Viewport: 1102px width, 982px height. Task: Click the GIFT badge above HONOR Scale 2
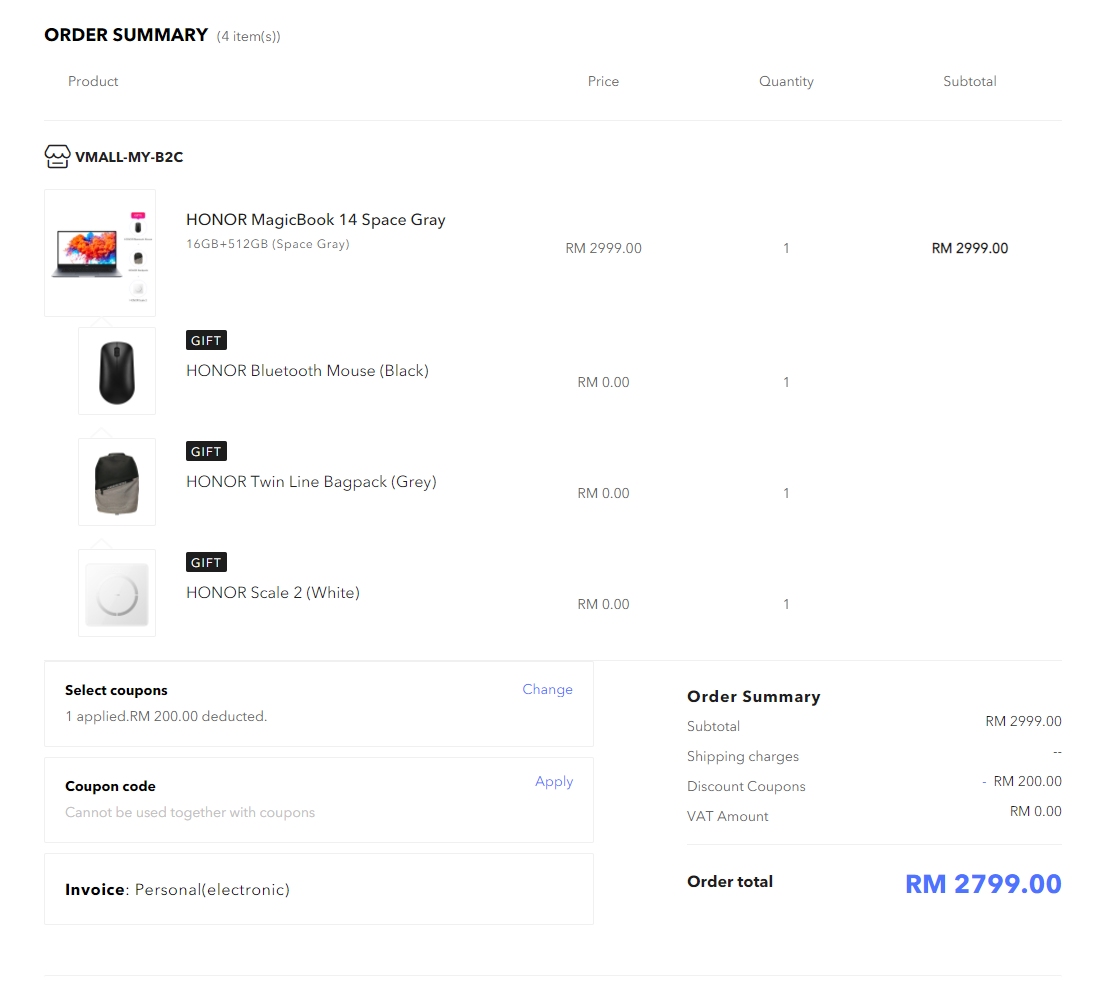point(206,563)
